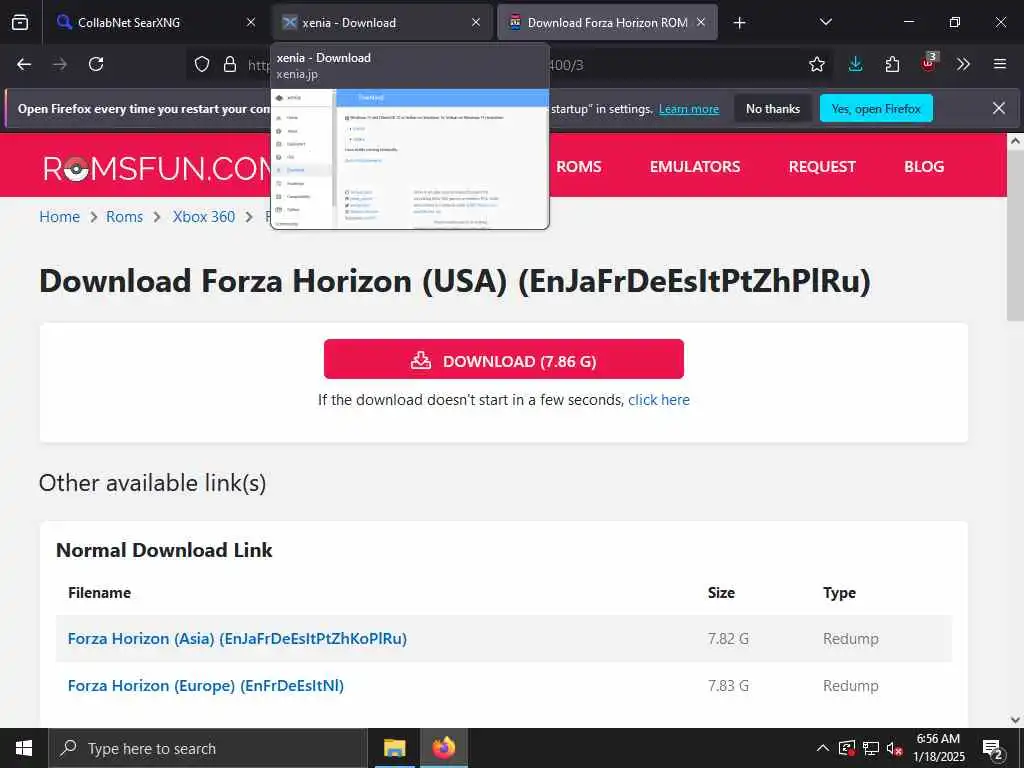The width and height of the screenshot is (1024, 768).
Task: Open the taskbar clock and date
Action: point(938,748)
